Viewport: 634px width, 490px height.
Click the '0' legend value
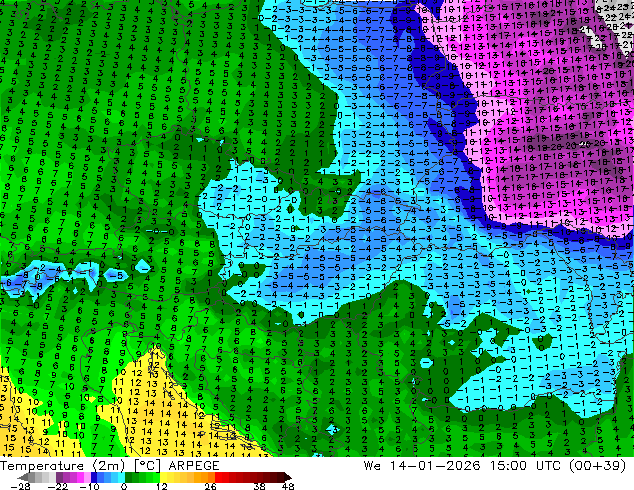(x=124, y=486)
